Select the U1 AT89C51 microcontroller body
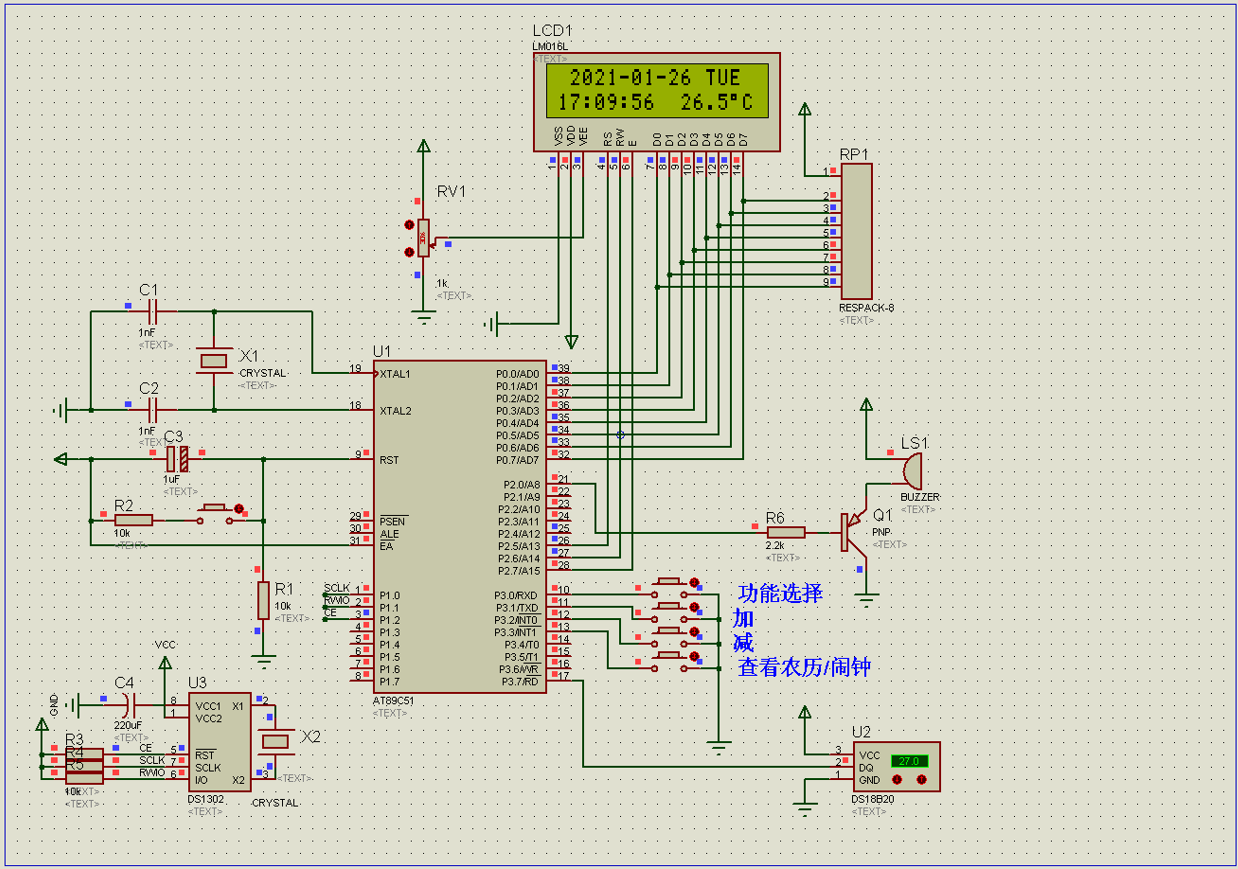The height and width of the screenshot is (869, 1238). pyautogui.click(x=460, y=527)
